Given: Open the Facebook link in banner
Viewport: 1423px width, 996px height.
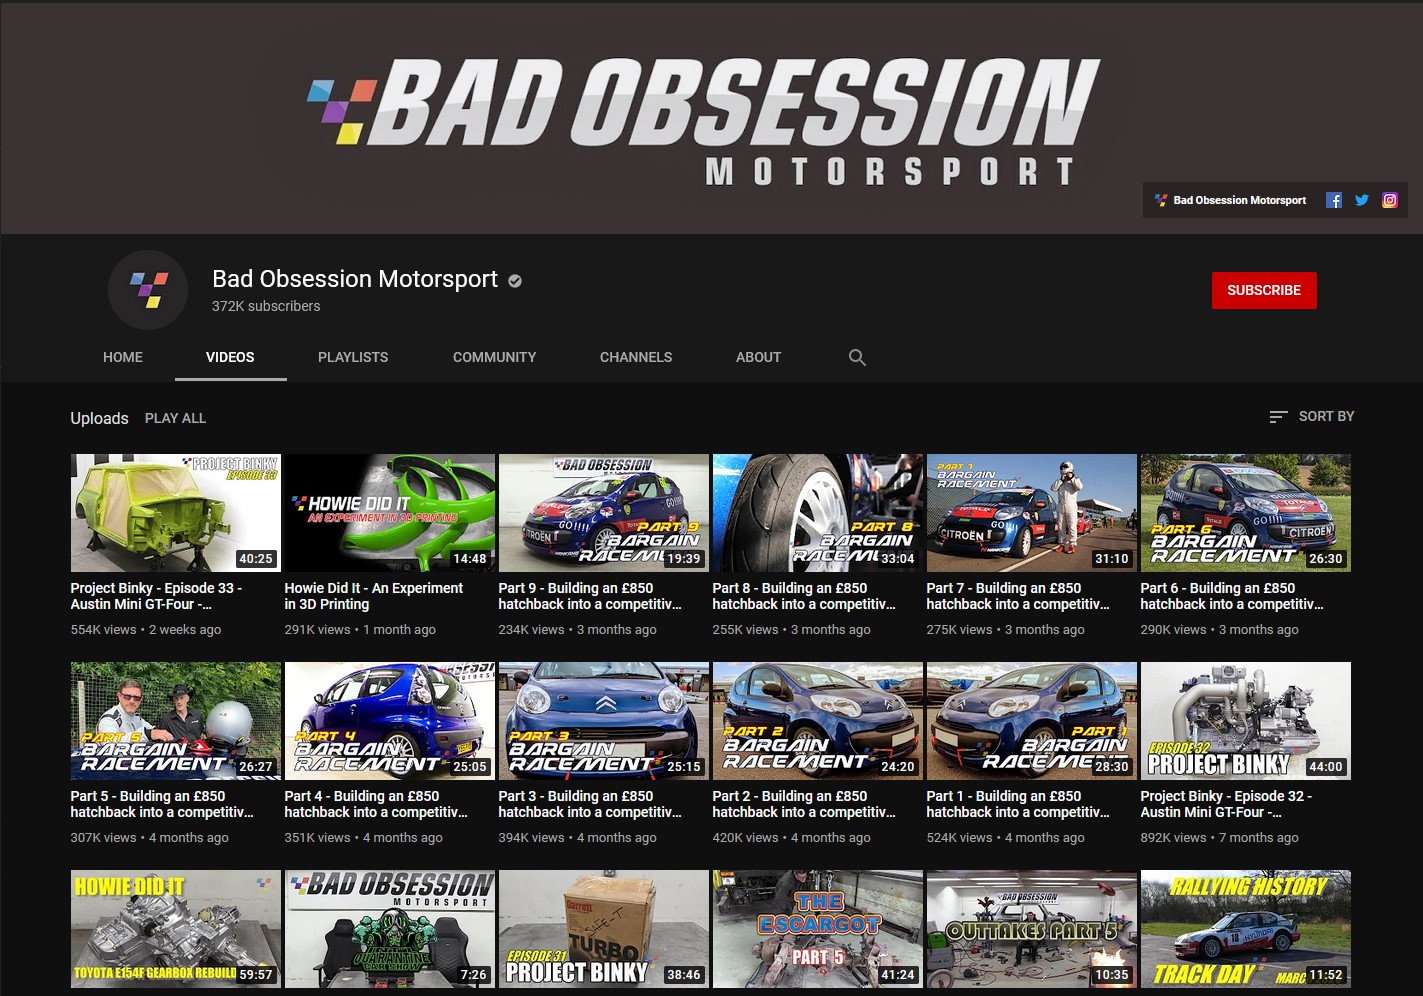Looking at the screenshot, I should tap(1333, 200).
